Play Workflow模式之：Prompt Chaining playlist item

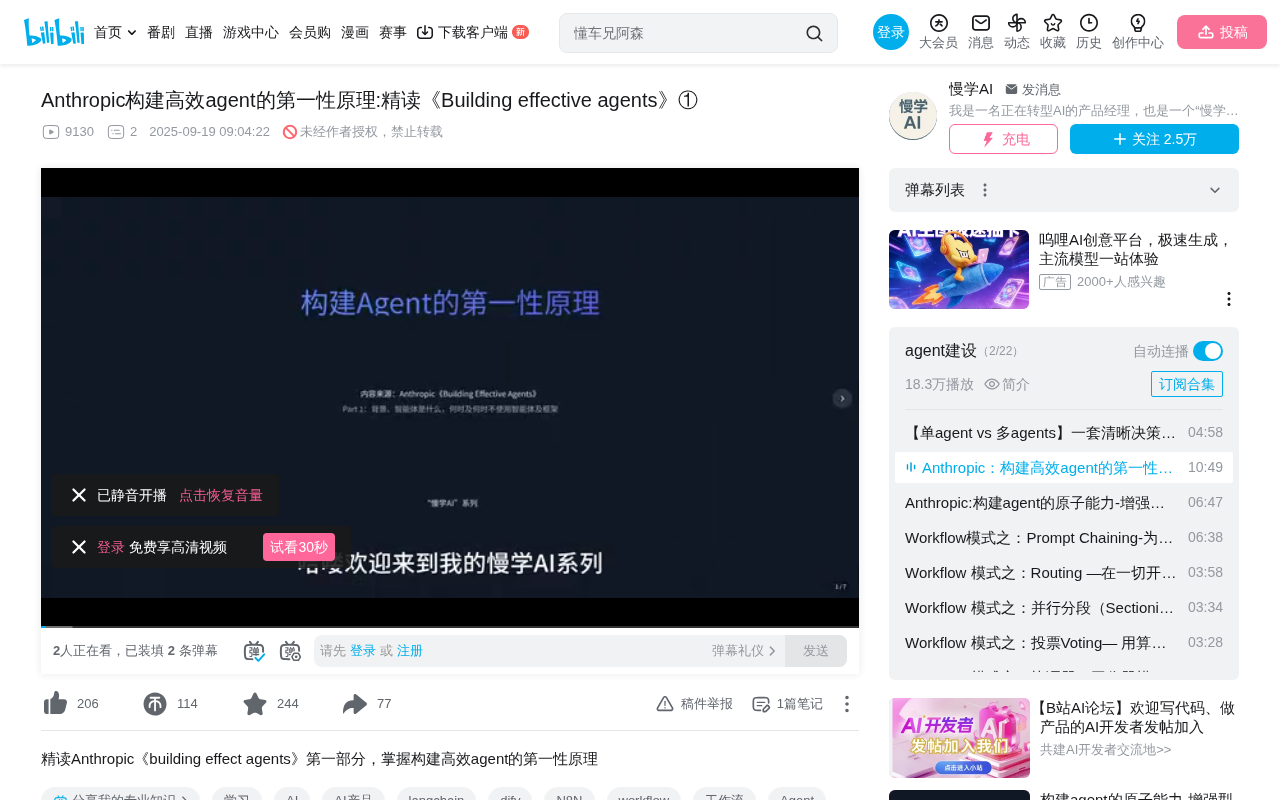pos(1064,538)
